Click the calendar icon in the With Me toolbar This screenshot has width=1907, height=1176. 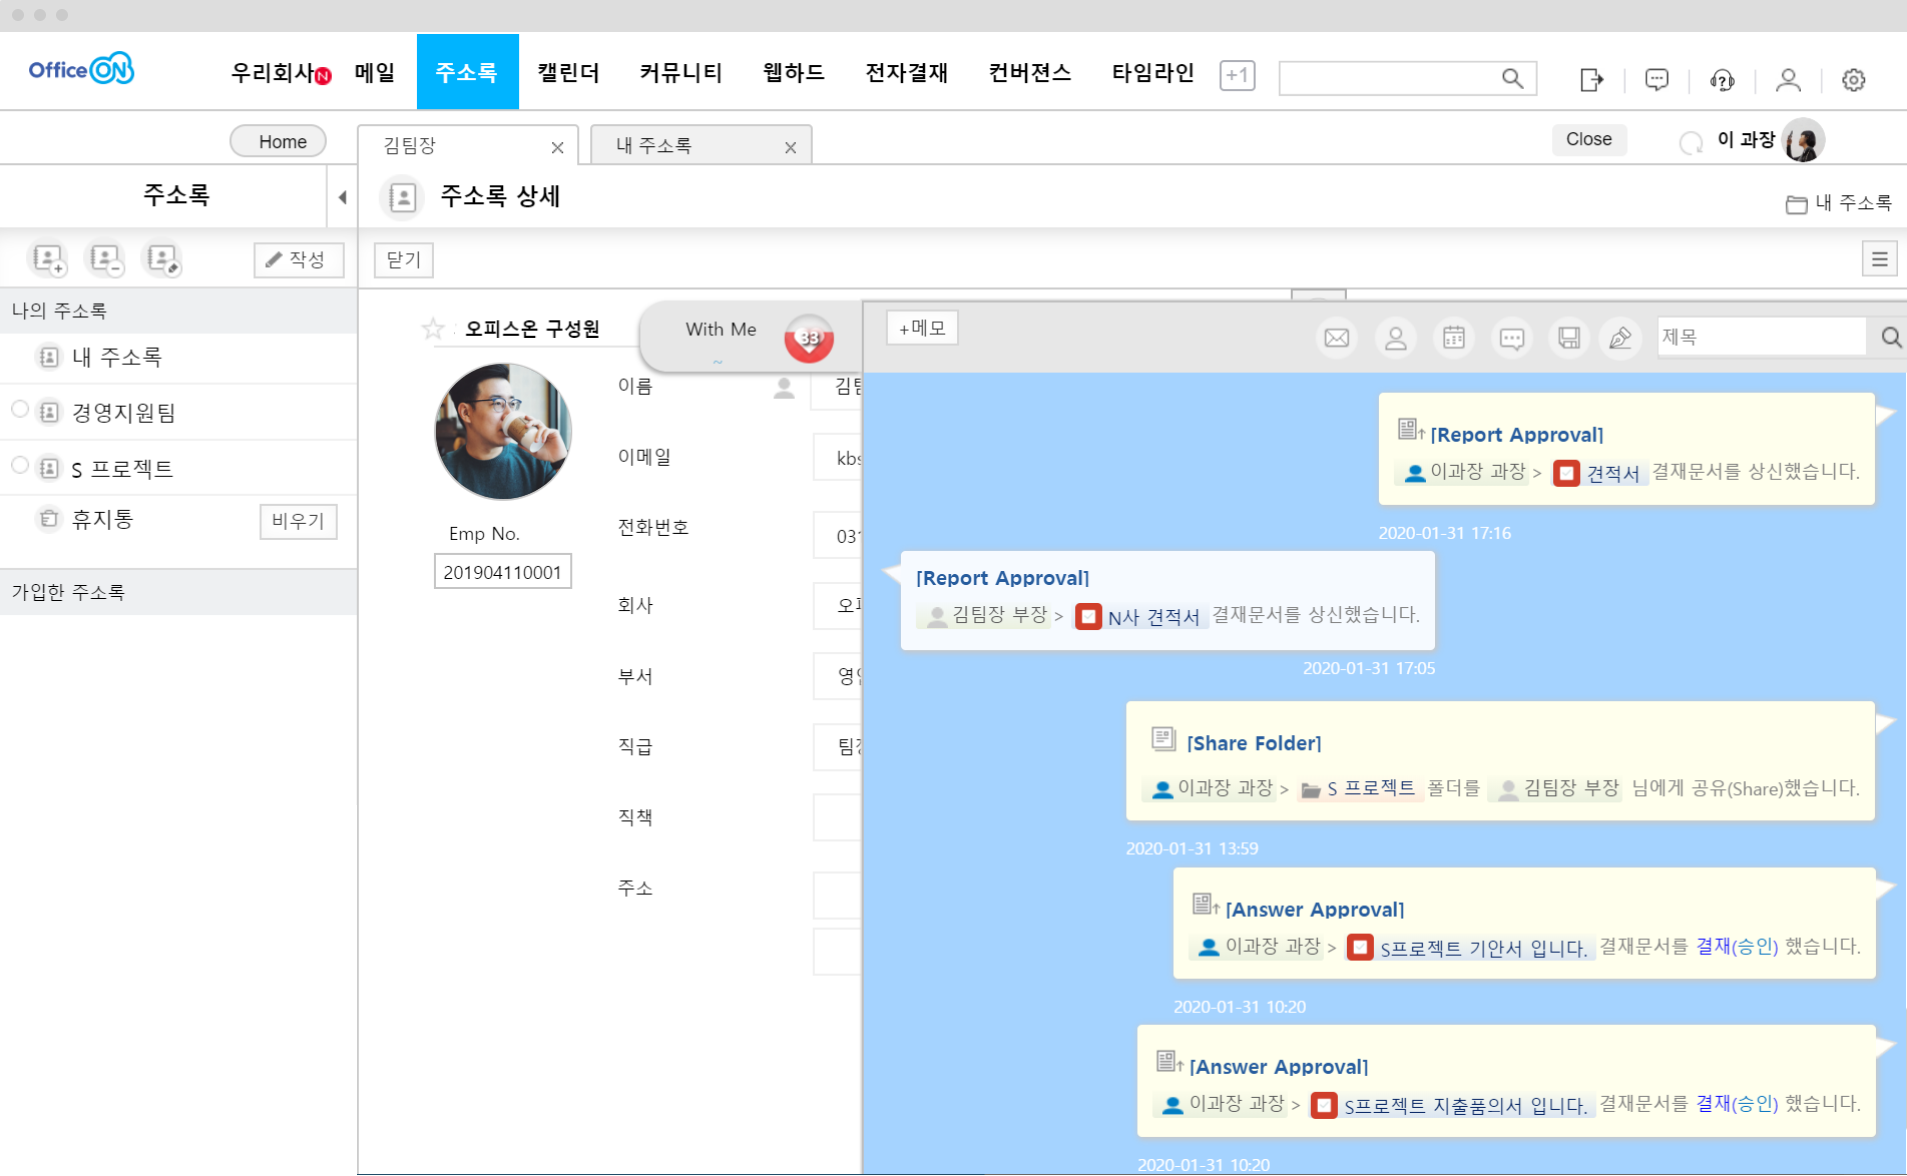click(x=1453, y=338)
